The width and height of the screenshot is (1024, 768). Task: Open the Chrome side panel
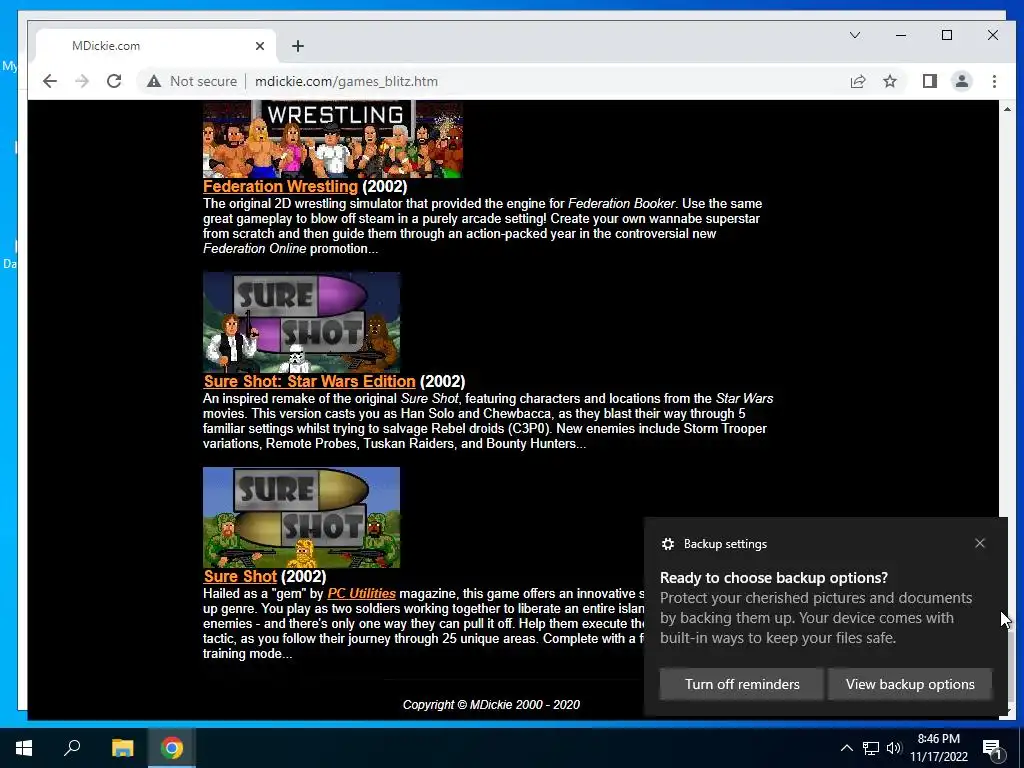pos(929,81)
